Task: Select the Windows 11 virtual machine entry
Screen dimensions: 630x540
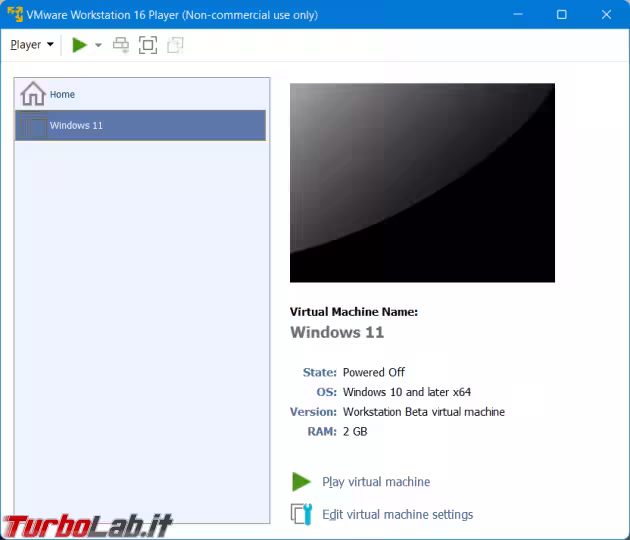Action: (x=140, y=125)
